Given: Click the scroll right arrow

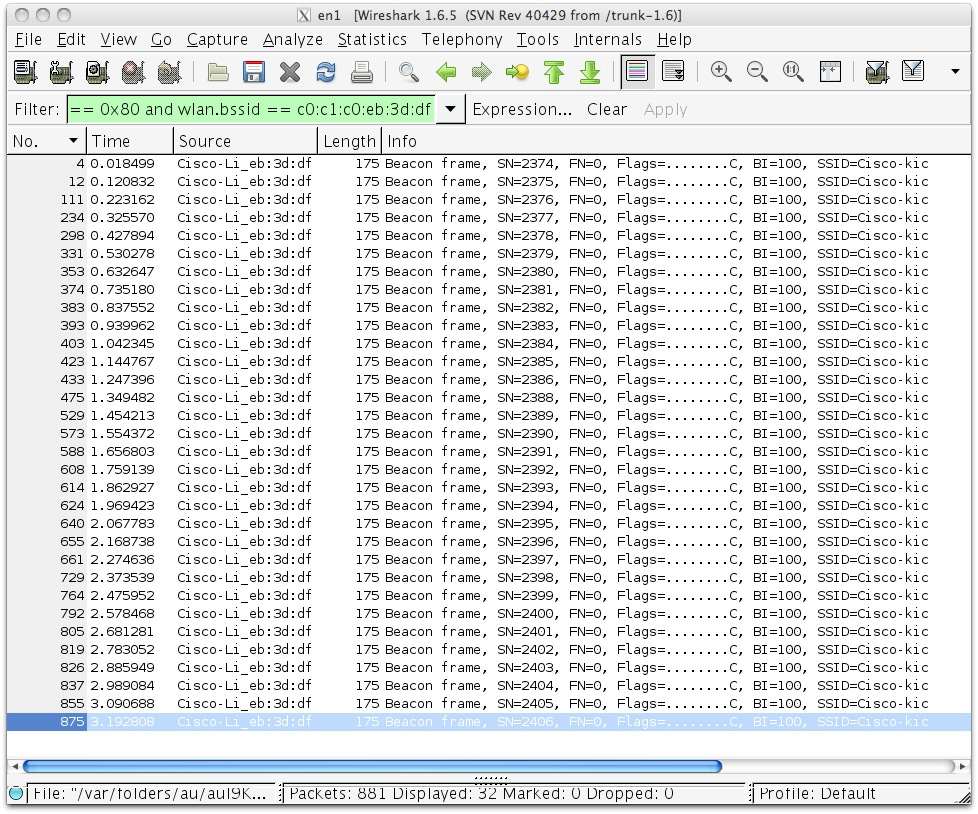Looking at the screenshot, I should coord(962,766).
